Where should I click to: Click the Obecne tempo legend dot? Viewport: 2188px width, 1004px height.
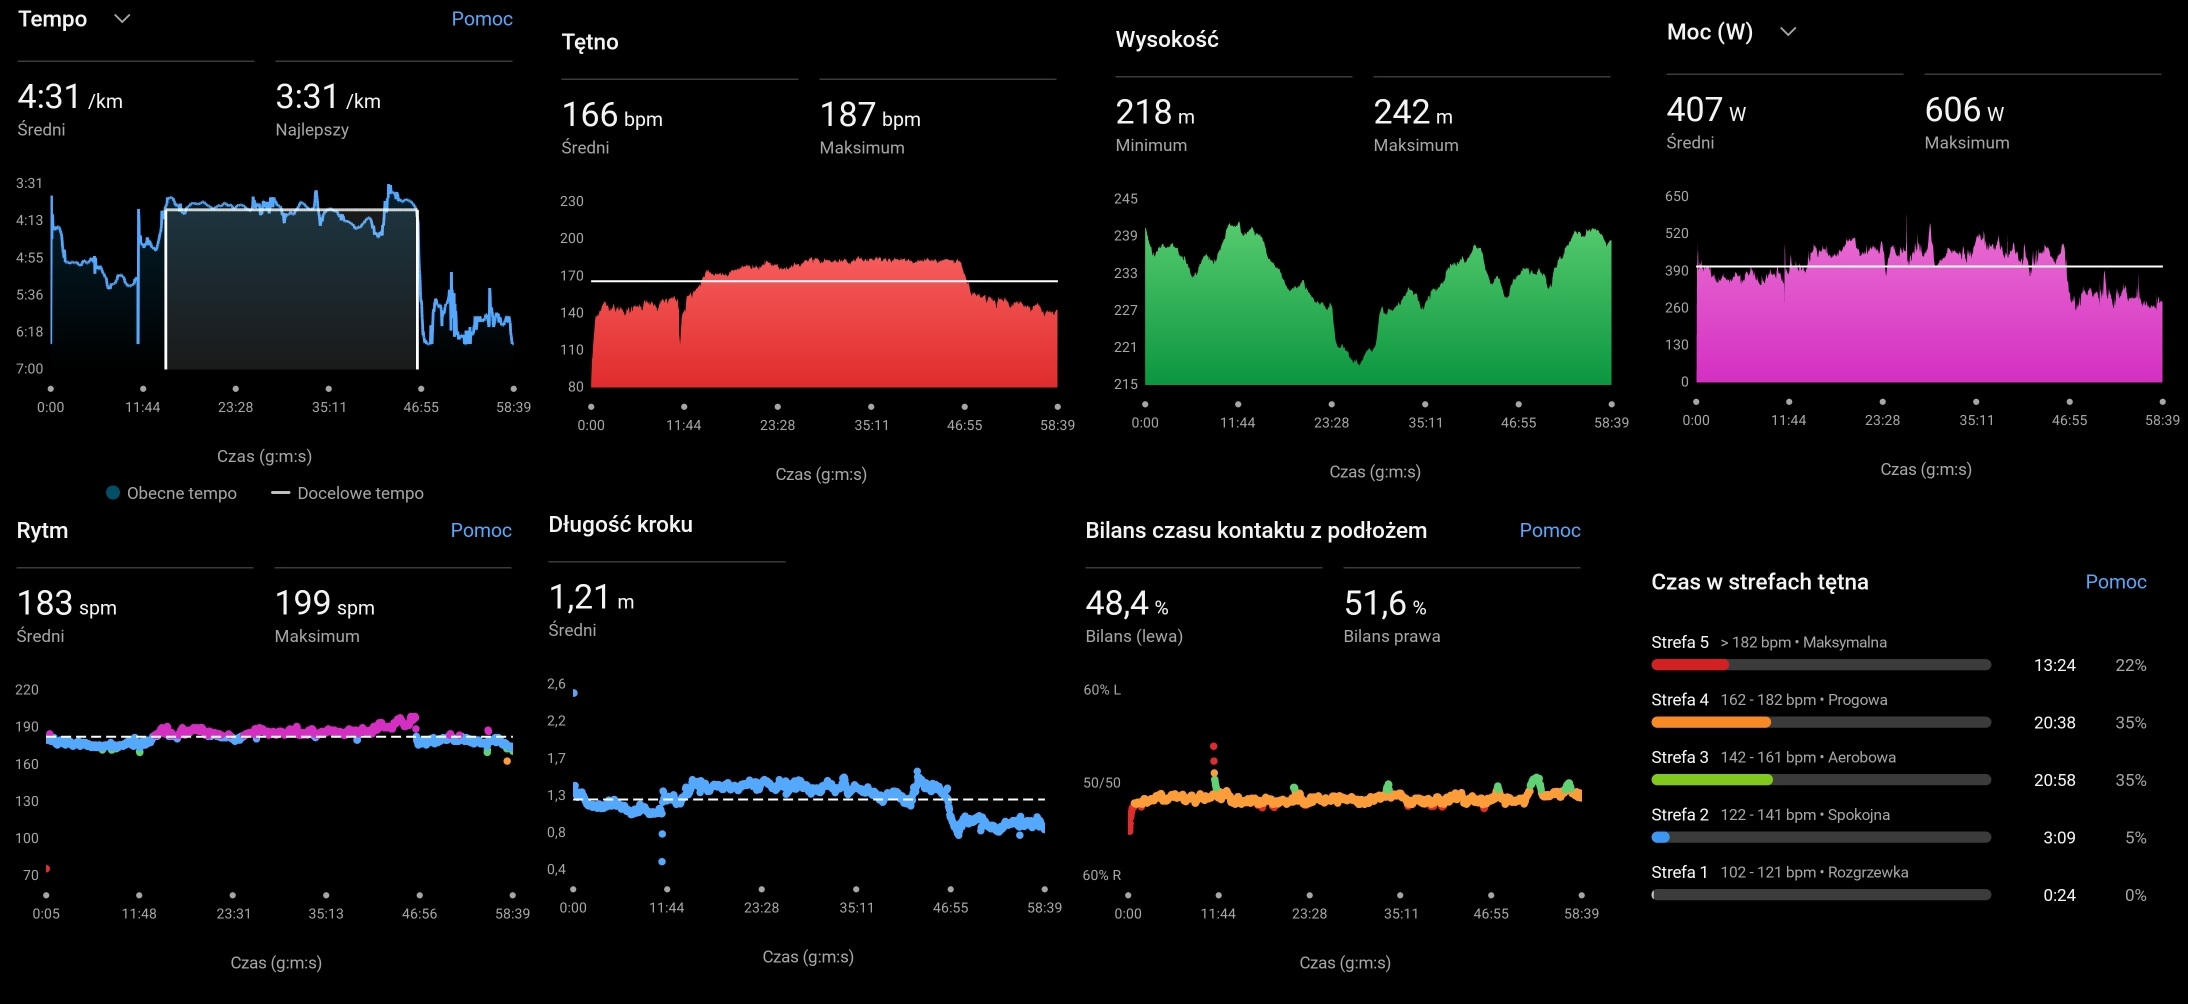tap(113, 493)
